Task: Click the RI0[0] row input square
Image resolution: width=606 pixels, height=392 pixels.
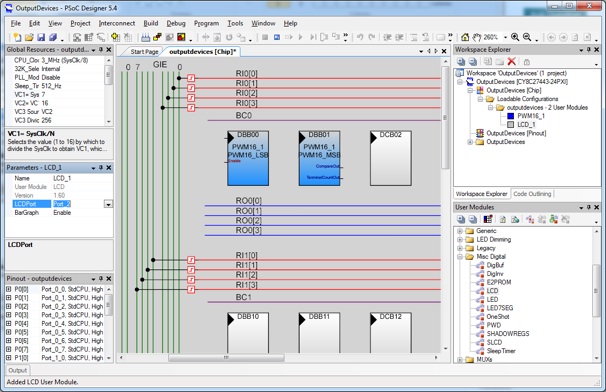Action: (x=191, y=78)
